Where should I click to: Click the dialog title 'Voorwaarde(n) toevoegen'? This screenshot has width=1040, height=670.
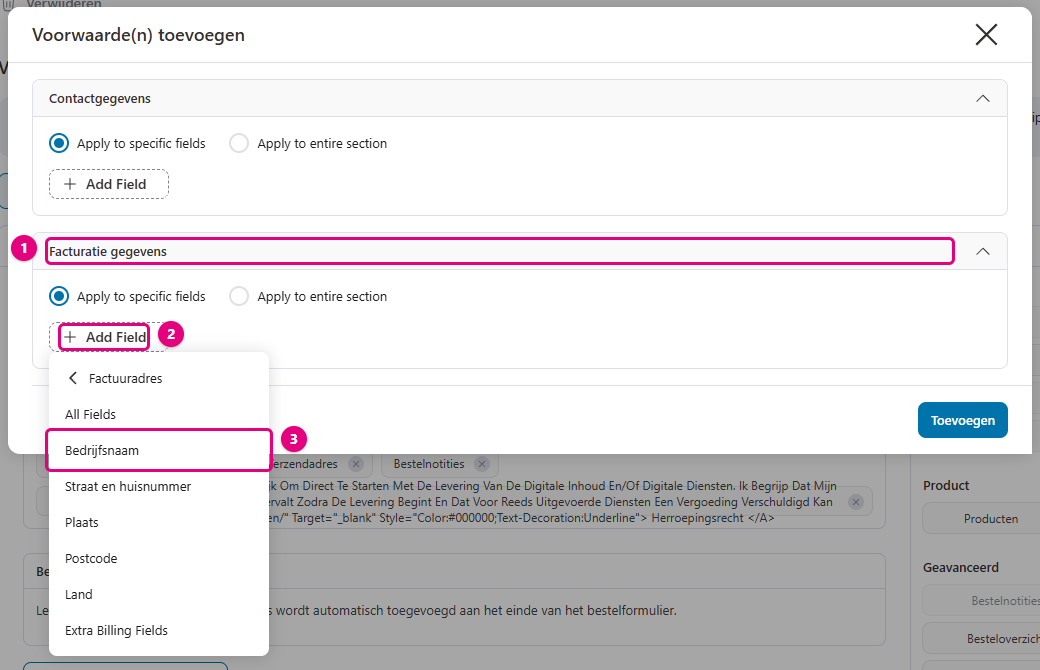point(139,34)
